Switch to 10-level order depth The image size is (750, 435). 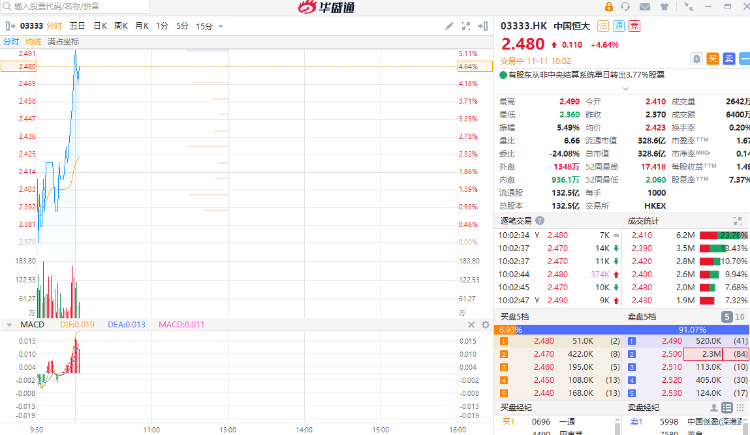[739, 317]
